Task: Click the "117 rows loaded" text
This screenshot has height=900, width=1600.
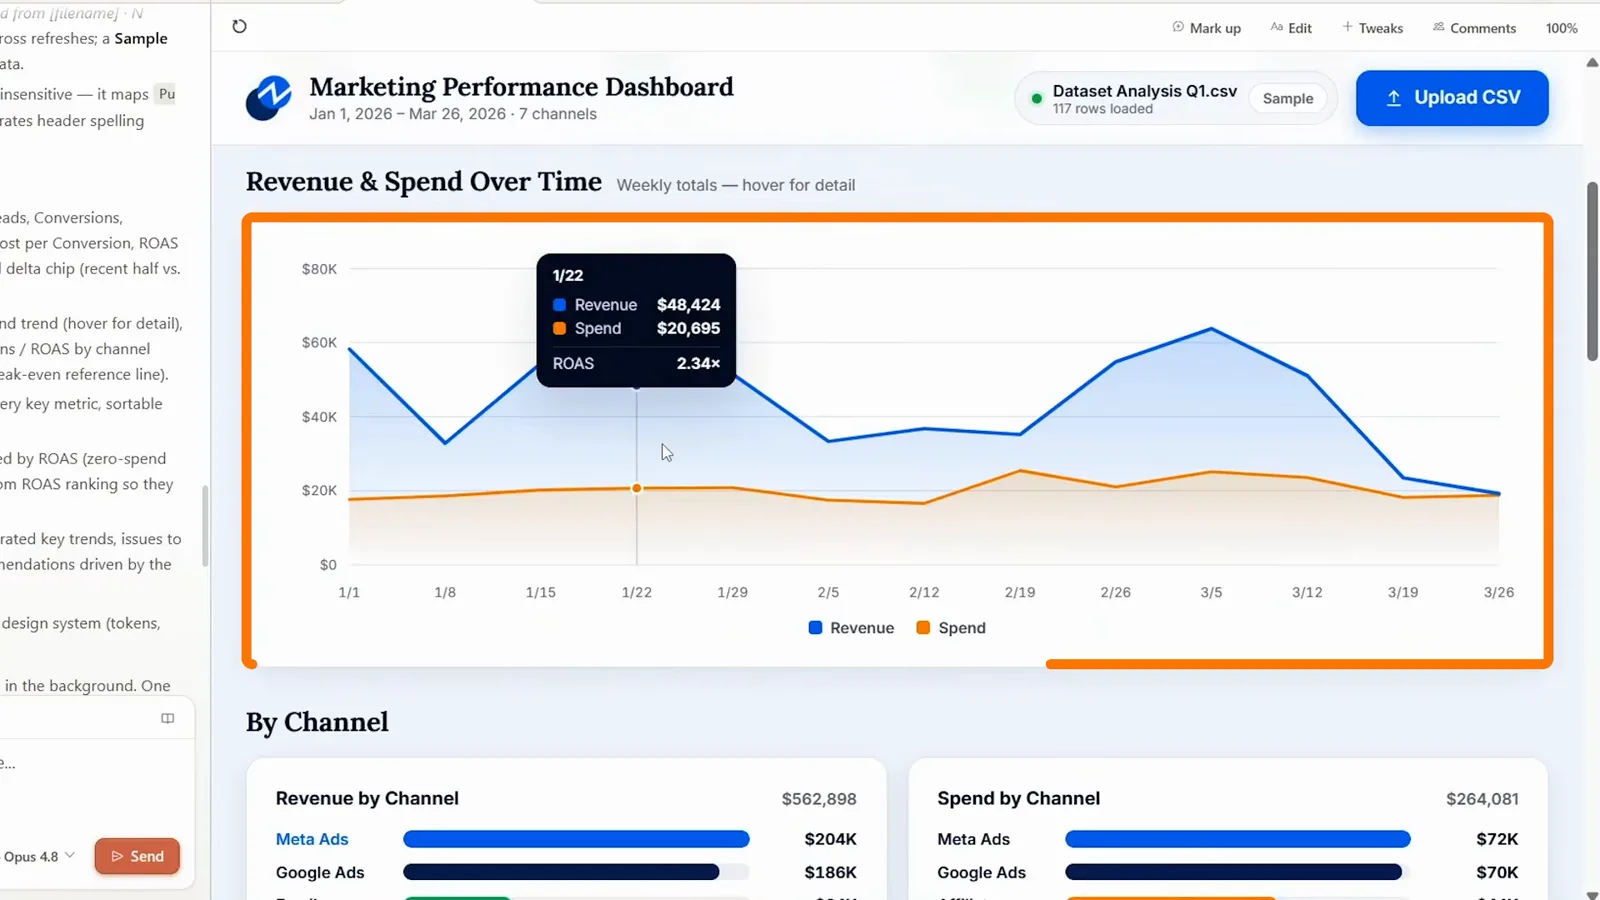Action: click(1102, 109)
